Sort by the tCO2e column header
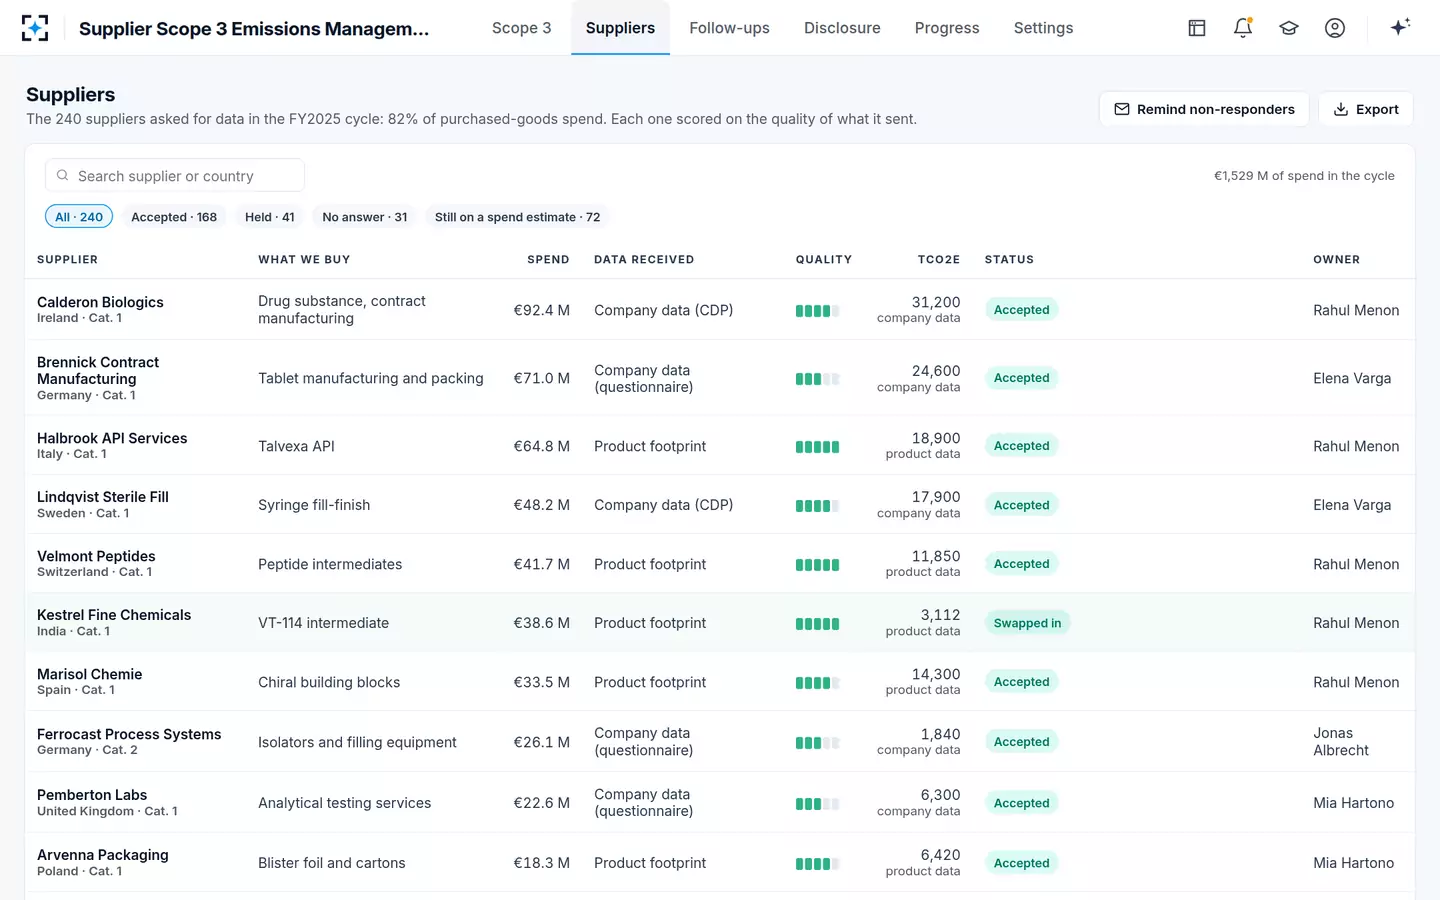Screen dimensions: 1440x900 tap(939, 259)
